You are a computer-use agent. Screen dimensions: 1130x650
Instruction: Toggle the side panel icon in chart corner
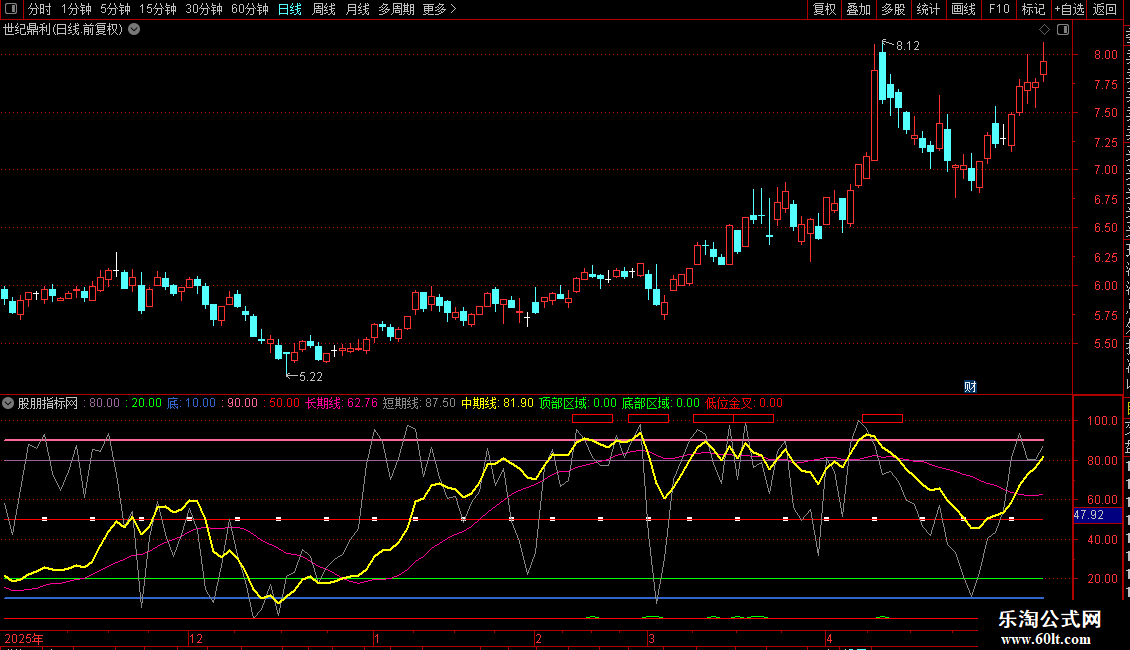click(x=1063, y=30)
